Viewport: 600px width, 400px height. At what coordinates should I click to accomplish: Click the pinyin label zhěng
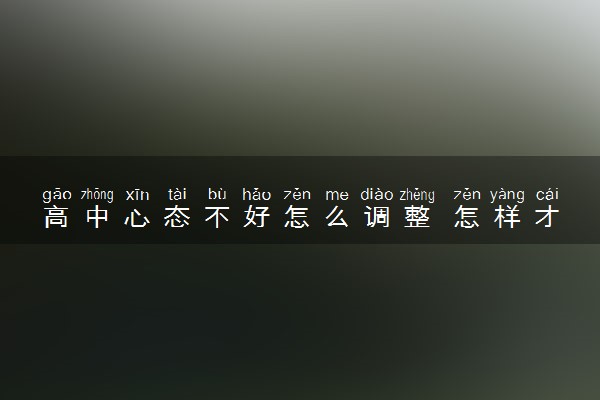point(417,195)
